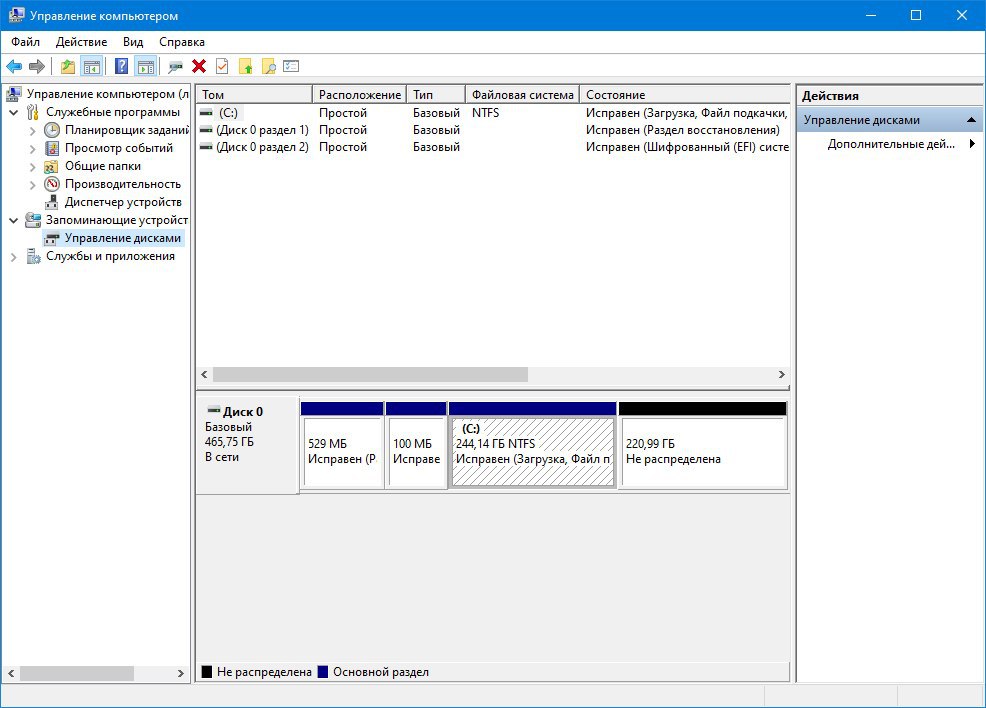Expand the Просмотр событий node

(x=33, y=149)
